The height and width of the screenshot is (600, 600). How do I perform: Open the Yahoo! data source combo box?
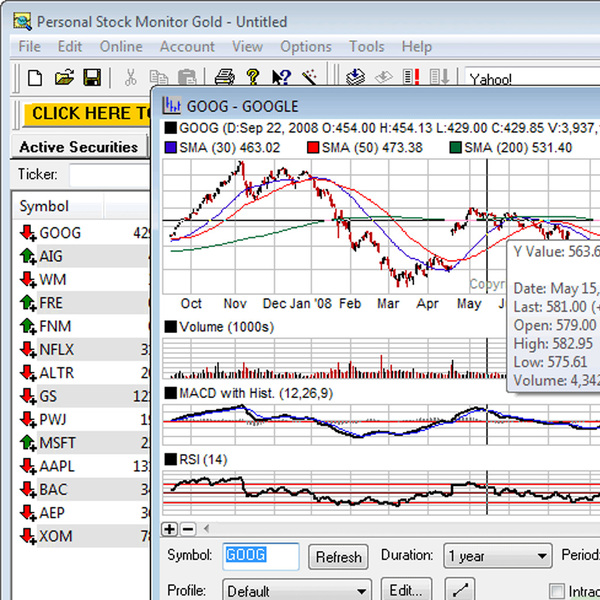(x=532, y=79)
